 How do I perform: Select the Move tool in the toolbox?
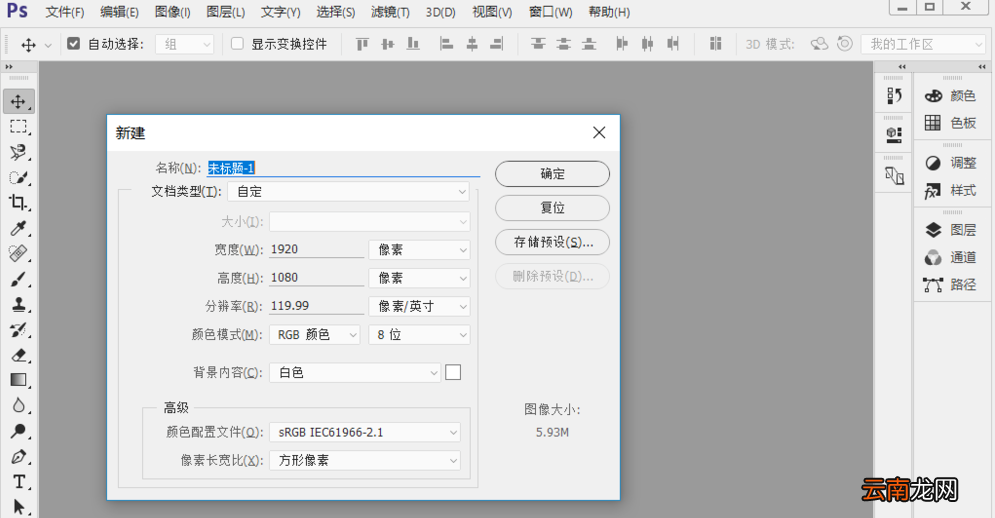18,102
